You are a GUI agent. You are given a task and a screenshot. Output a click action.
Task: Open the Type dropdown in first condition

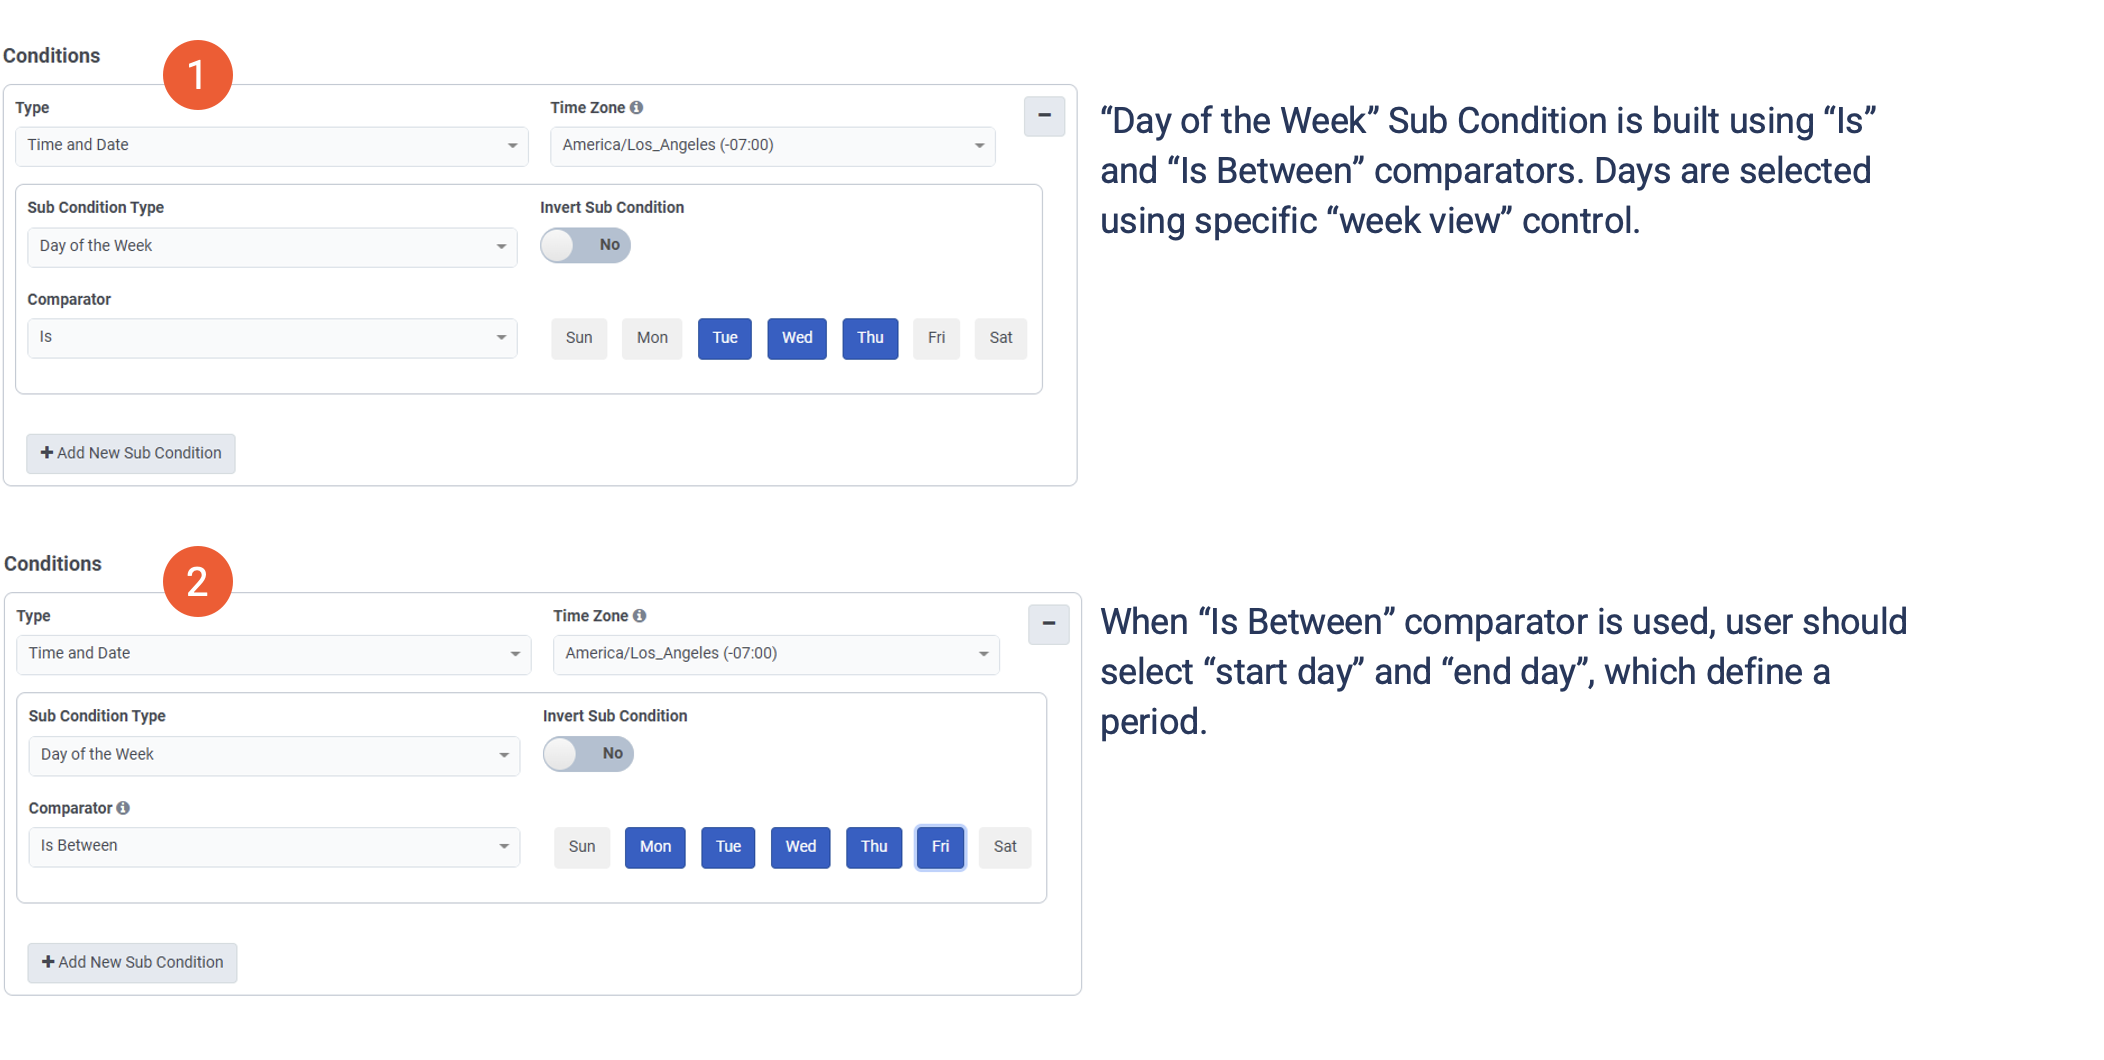271,146
